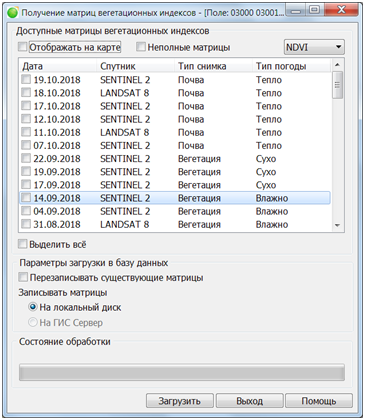Tick the checkbox for 17.10.2018
This screenshot has width=365, height=420.
coord(26,106)
